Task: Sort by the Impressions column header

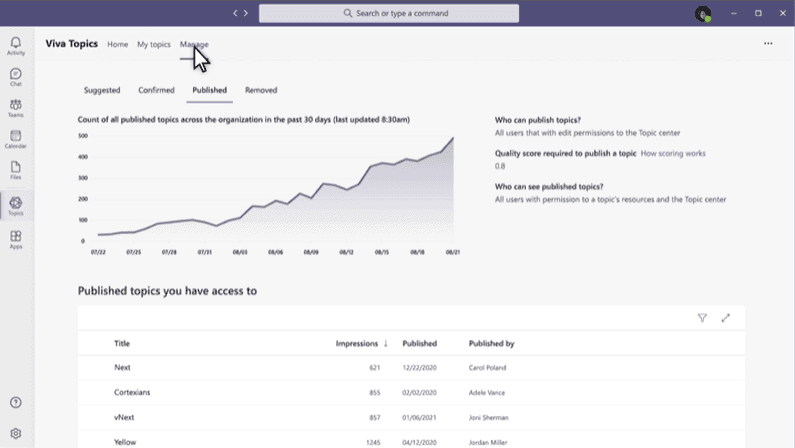Action: (361, 343)
